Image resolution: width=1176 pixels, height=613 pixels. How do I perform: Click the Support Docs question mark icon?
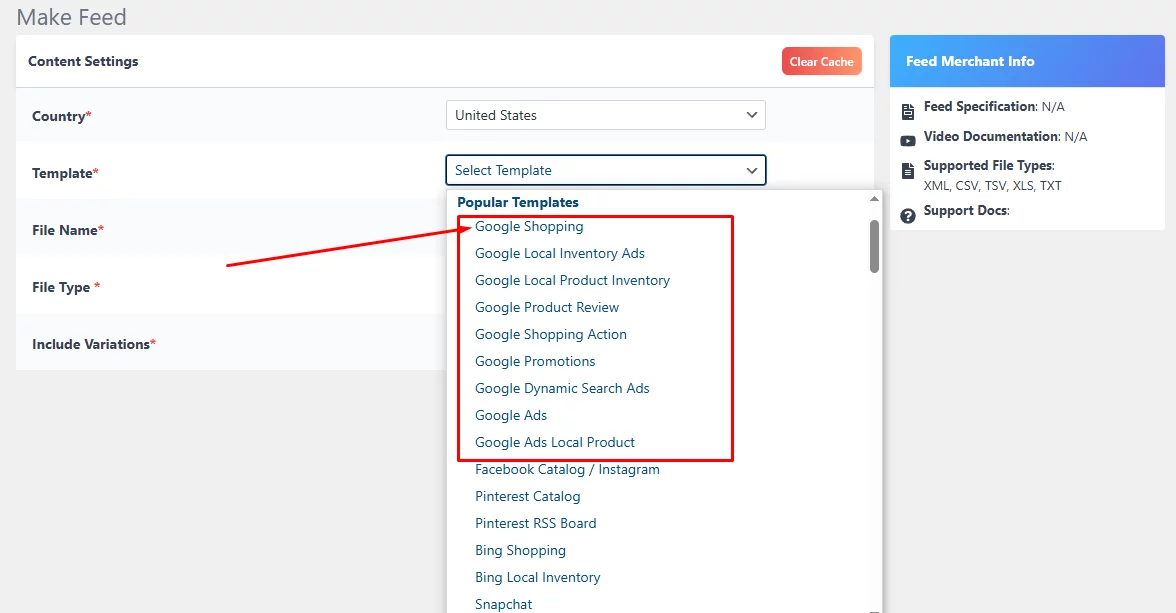click(x=908, y=216)
